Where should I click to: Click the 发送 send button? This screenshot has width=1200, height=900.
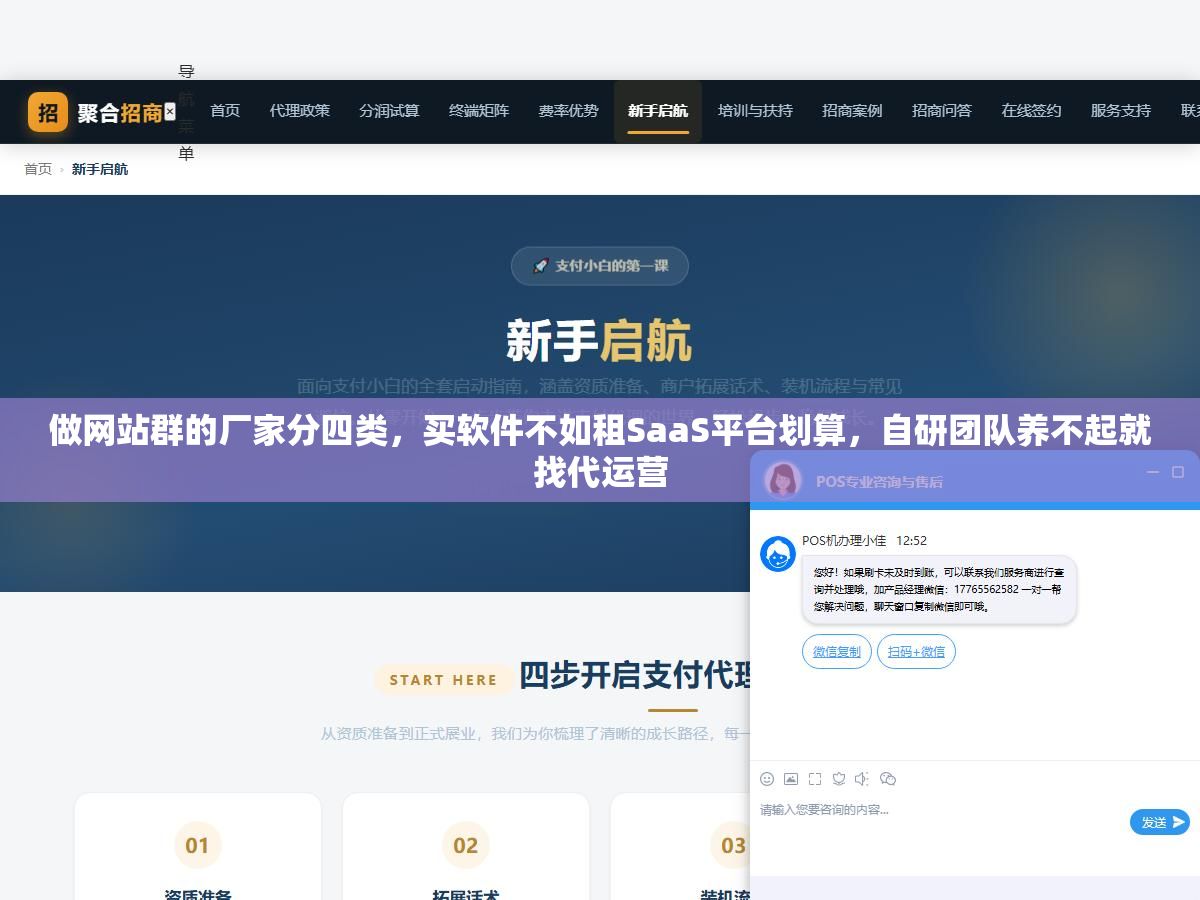pyautogui.click(x=1160, y=822)
